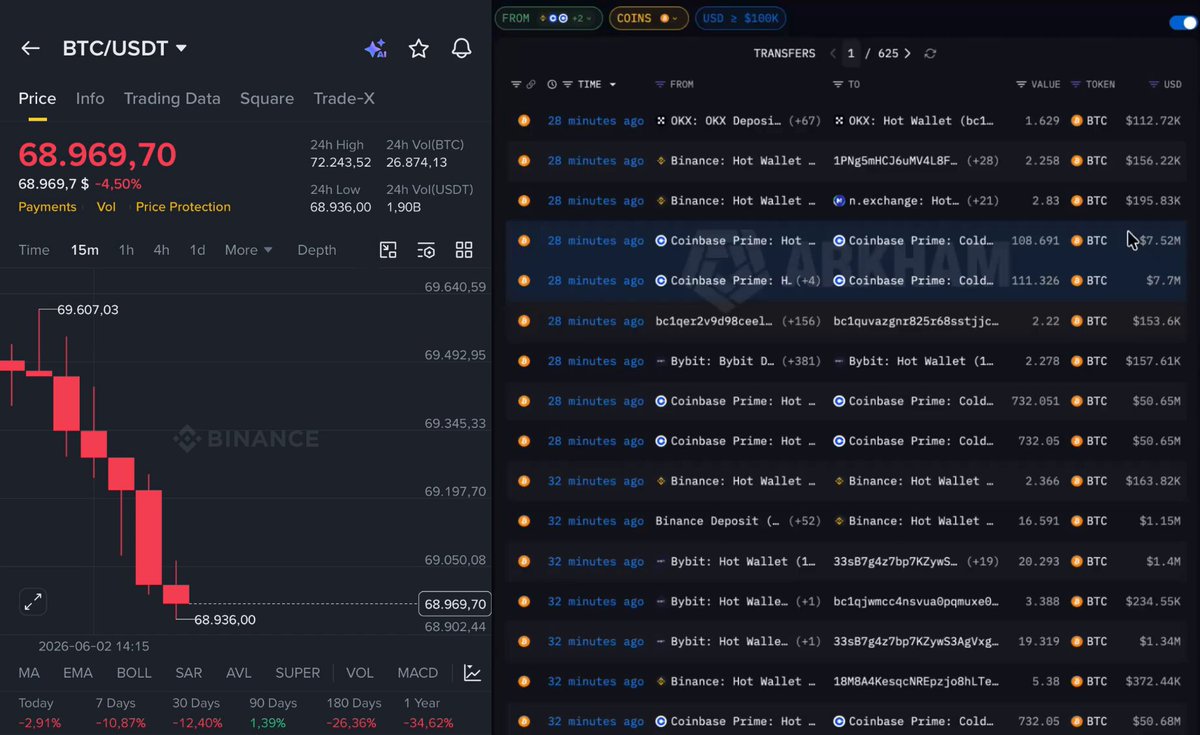Add BTC/USDT to favorites with star icon

click(x=419, y=48)
